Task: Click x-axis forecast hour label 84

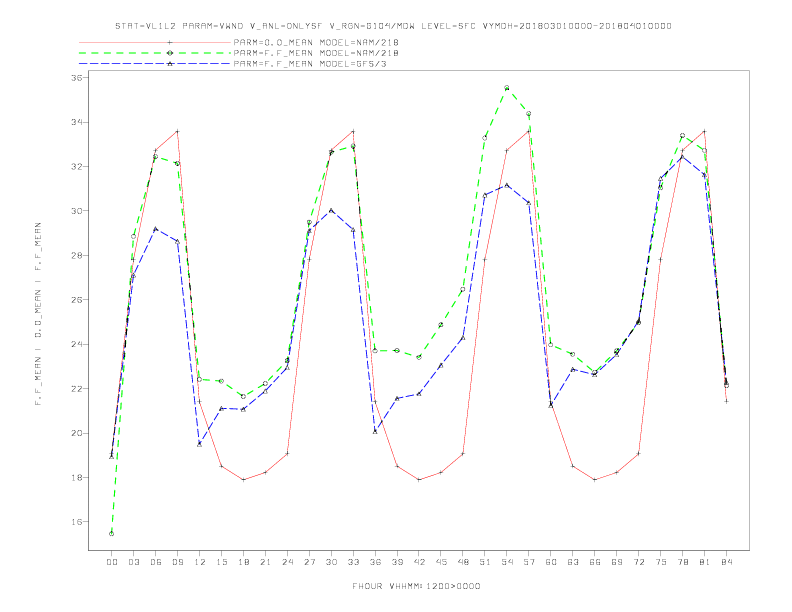Action: [727, 562]
